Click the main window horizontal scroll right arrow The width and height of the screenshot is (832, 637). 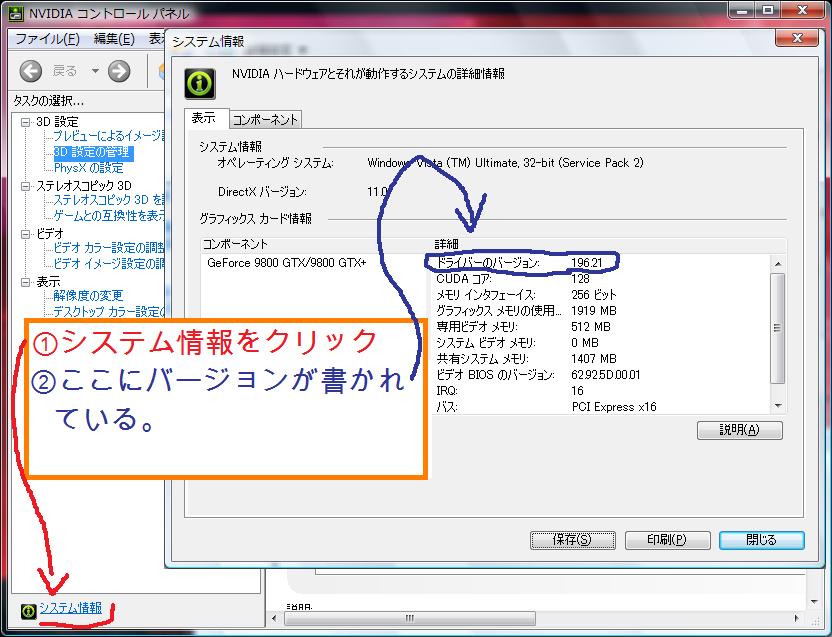pyautogui.click(x=796, y=618)
